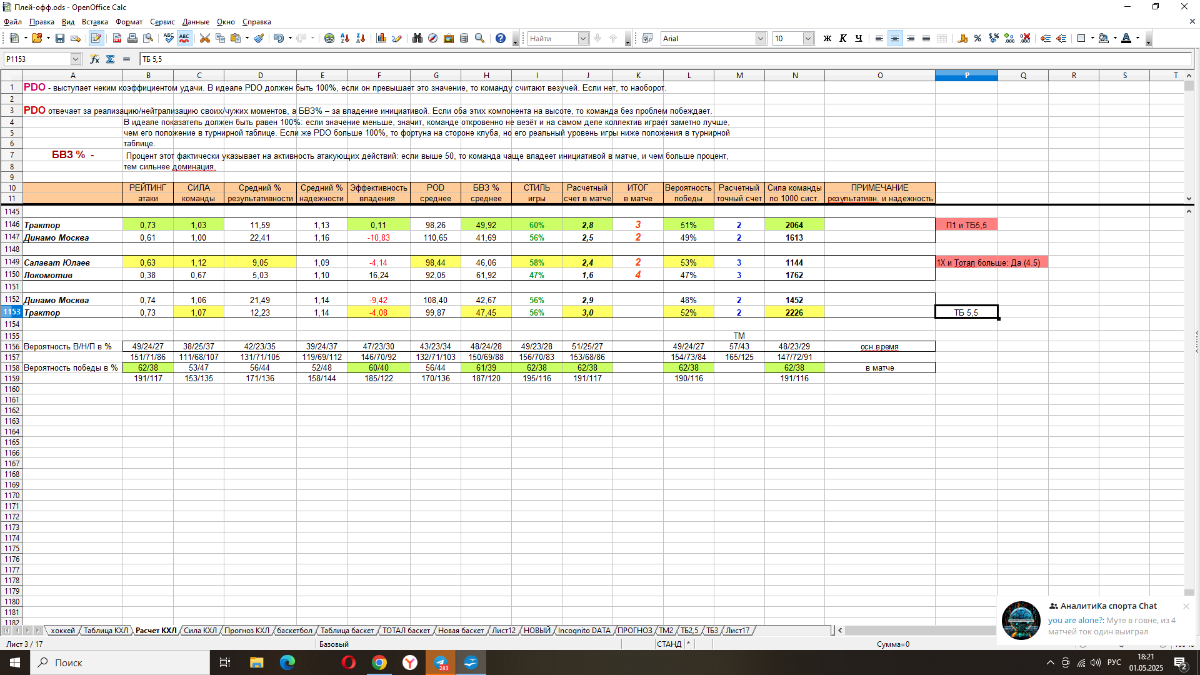1200x675 pixels.
Task: Switch to ТОТАЛ баскет sheet tab
Action: point(405,631)
